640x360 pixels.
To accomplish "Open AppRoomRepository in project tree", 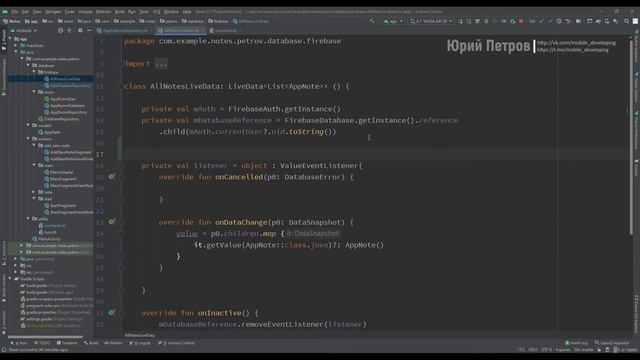I will (x=66, y=112).
